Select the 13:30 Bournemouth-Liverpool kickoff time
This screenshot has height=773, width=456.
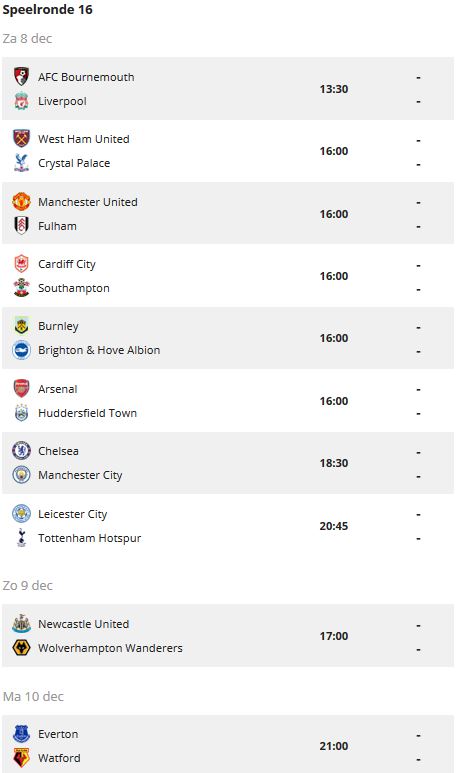coord(334,89)
